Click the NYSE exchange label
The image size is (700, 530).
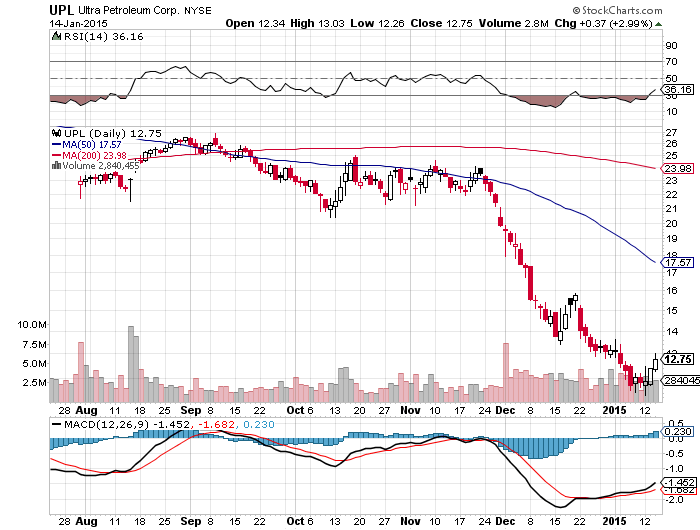(198, 10)
